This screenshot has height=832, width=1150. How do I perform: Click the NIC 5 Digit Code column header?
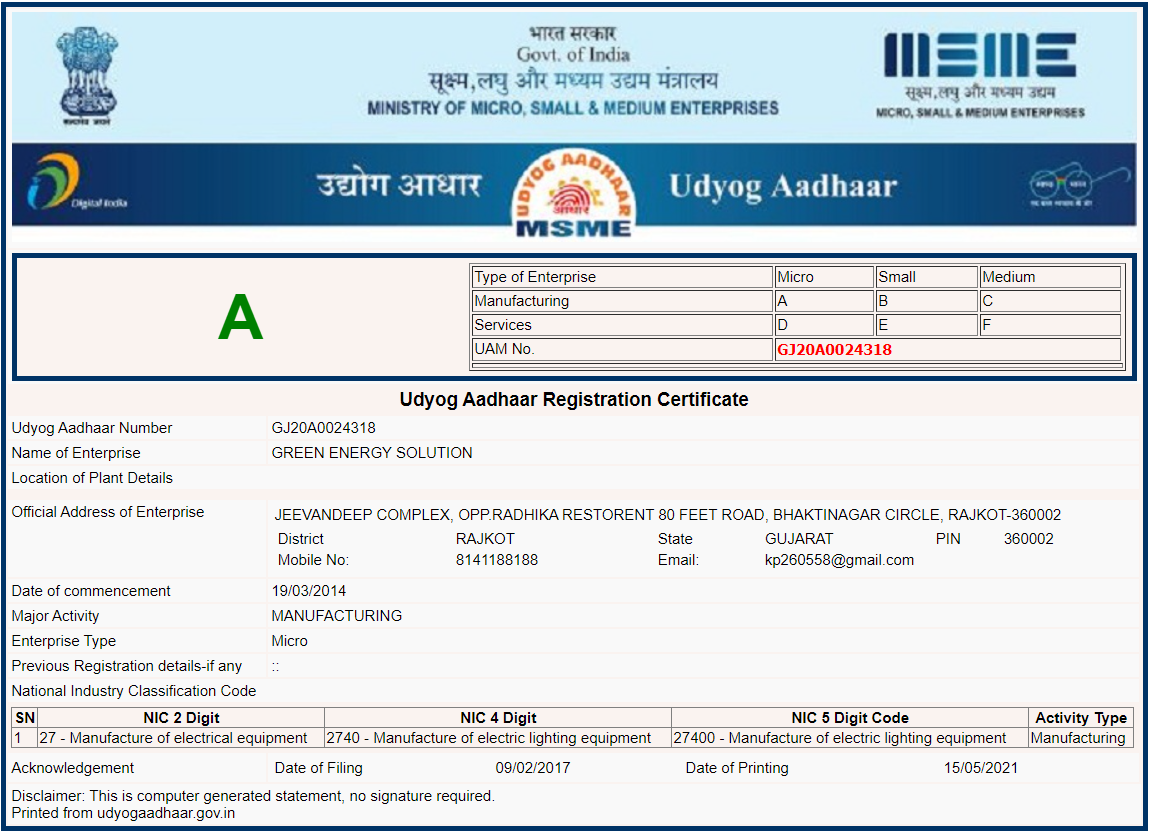coord(849,718)
